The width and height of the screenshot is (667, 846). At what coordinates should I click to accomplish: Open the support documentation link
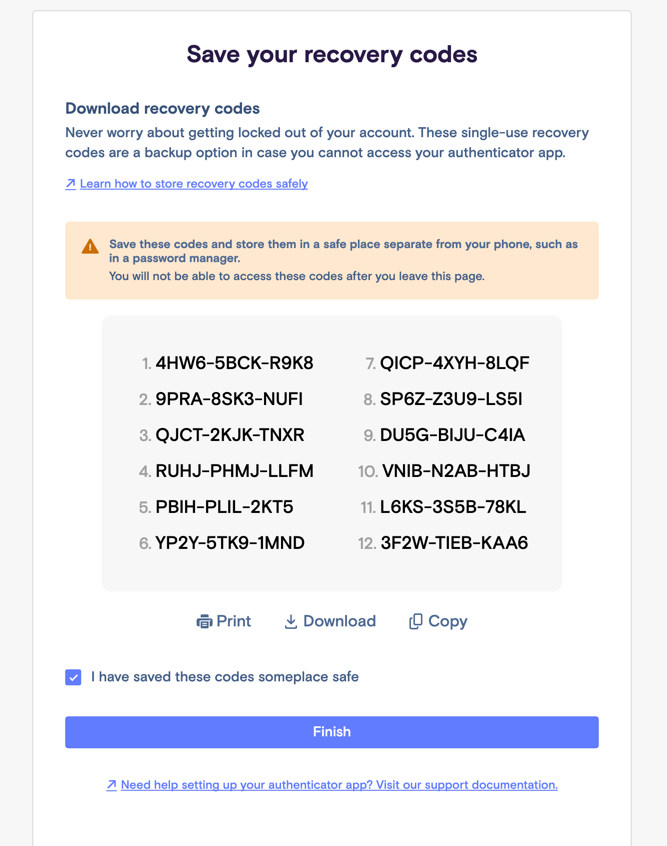pos(339,785)
